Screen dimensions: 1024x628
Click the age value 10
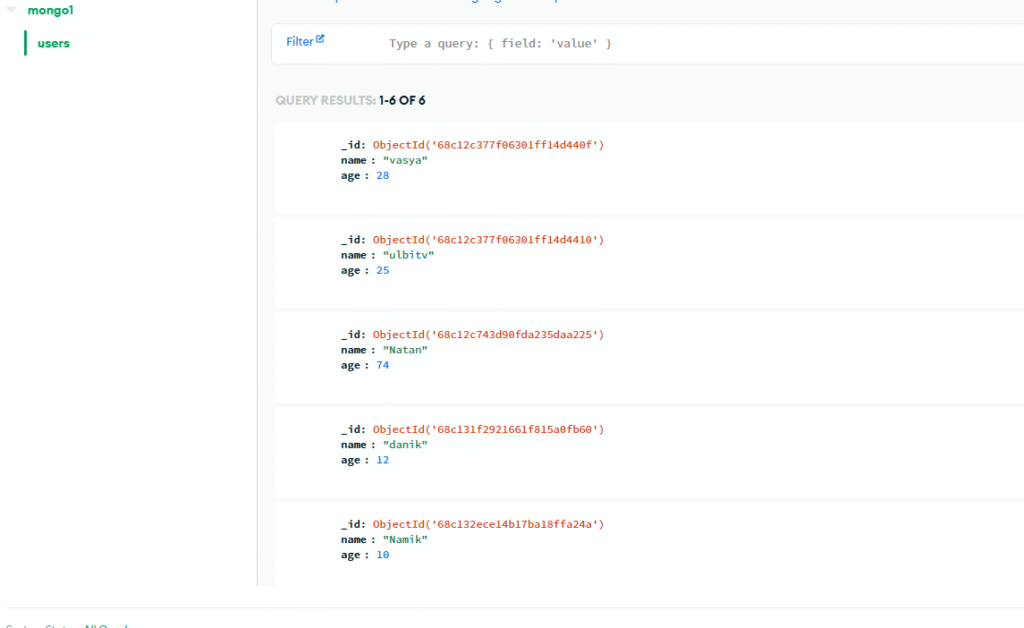tap(382, 555)
